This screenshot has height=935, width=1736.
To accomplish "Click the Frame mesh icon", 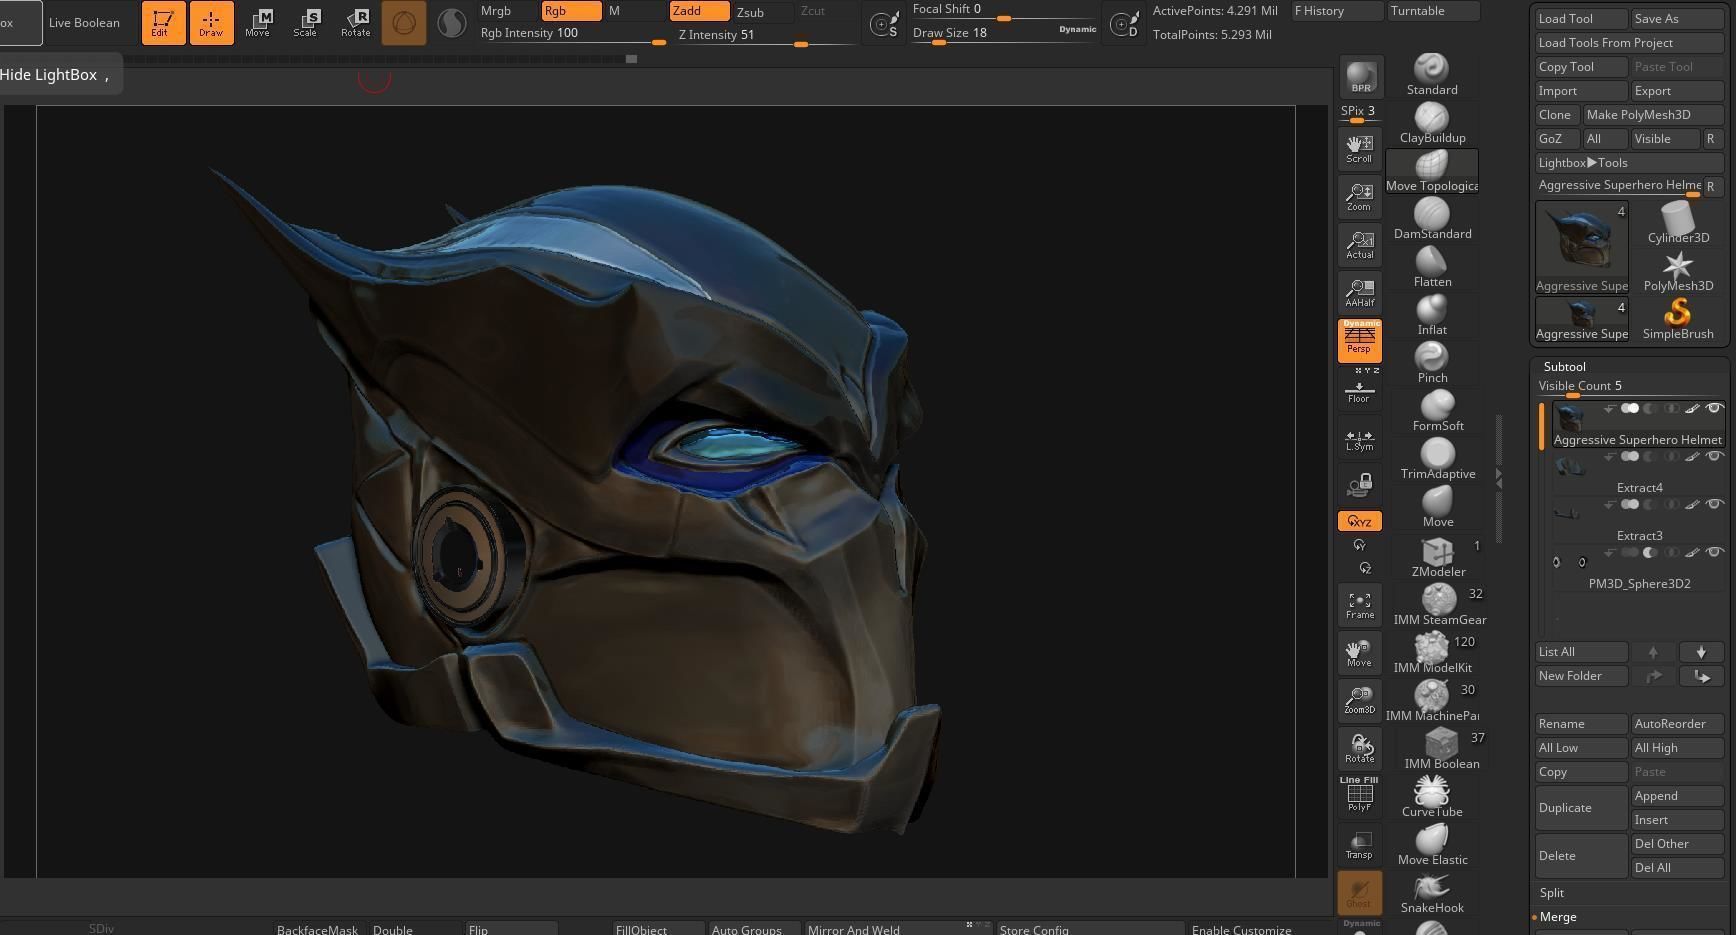I will click(1359, 605).
